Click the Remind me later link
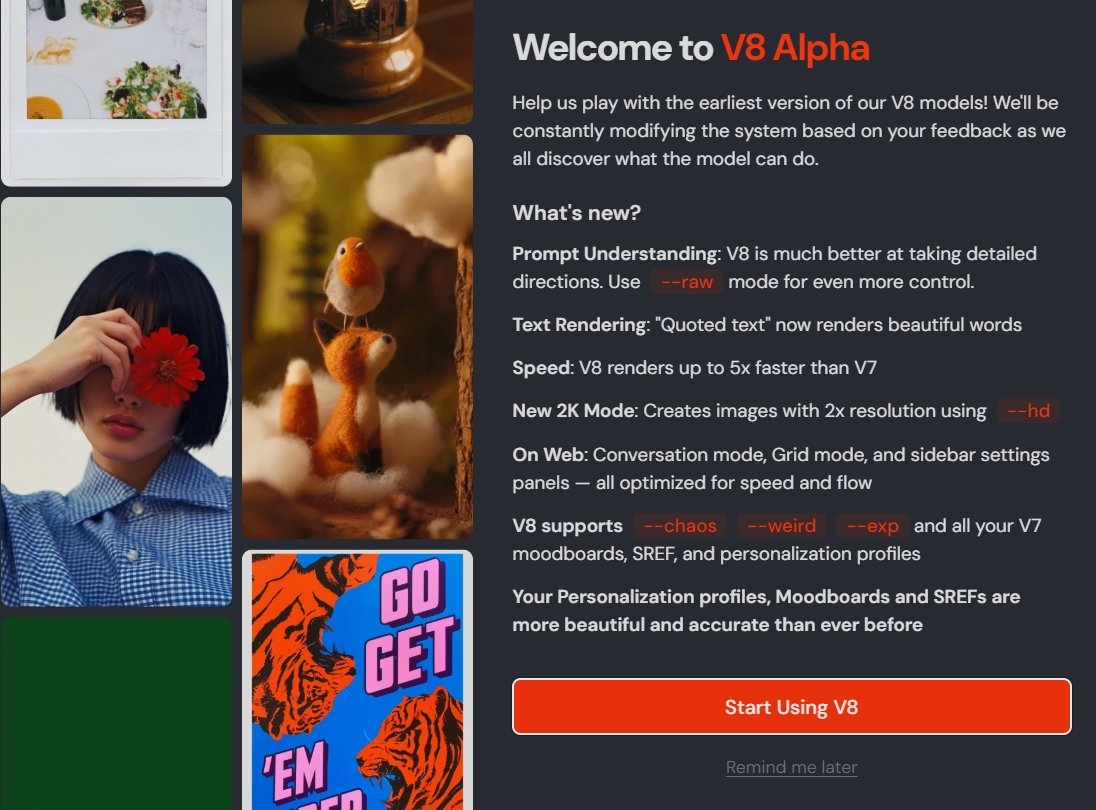This screenshot has width=1096, height=810. (791, 767)
